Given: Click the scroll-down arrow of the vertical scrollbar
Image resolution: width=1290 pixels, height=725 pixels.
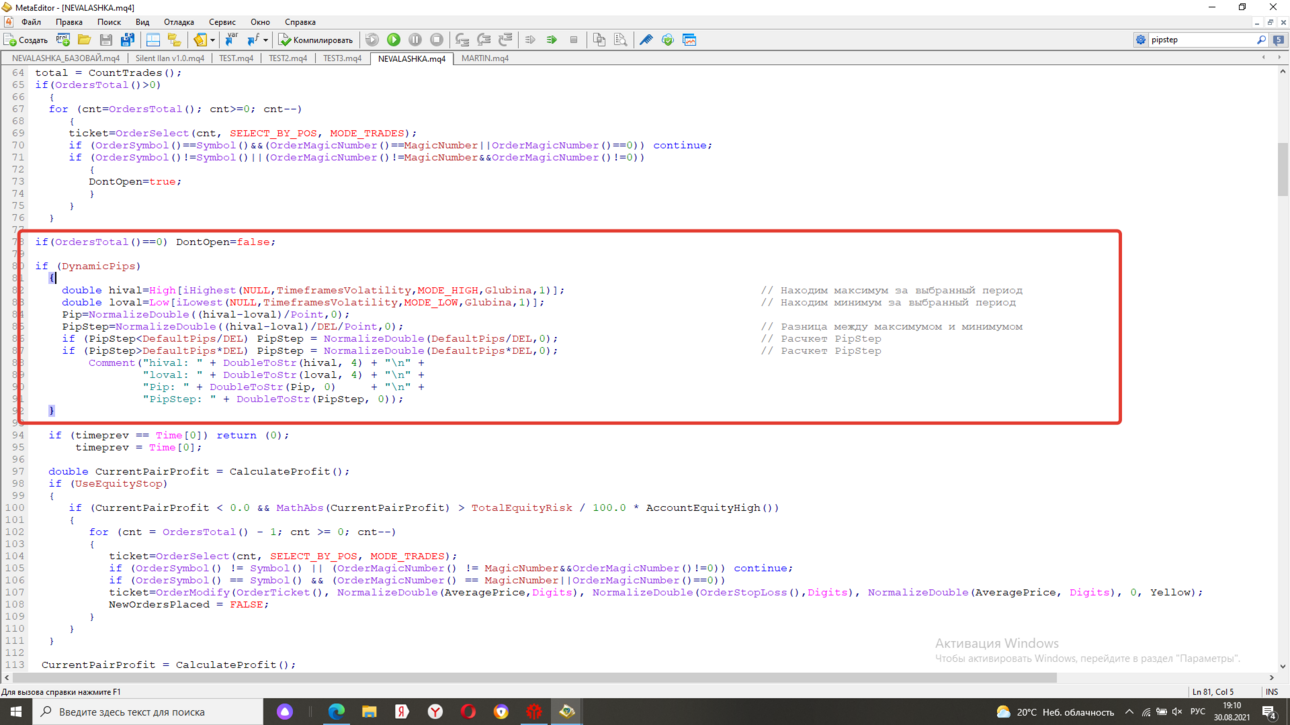Looking at the screenshot, I should (1282, 666).
